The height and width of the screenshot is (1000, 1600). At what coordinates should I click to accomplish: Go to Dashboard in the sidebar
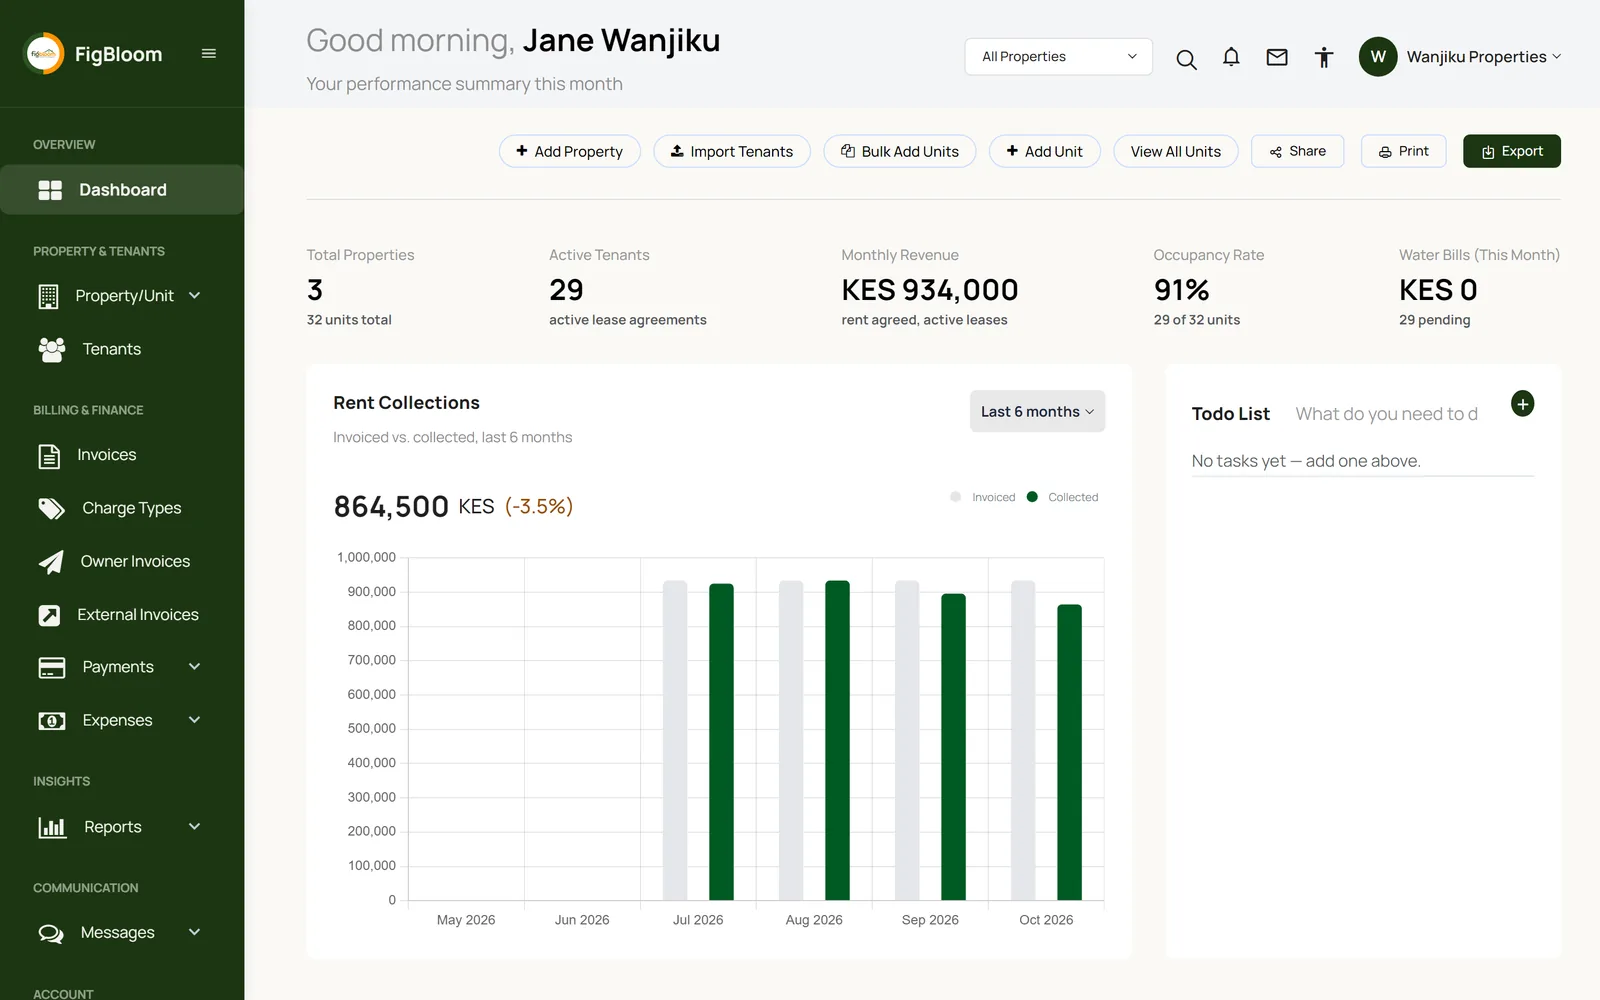[122, 190]
